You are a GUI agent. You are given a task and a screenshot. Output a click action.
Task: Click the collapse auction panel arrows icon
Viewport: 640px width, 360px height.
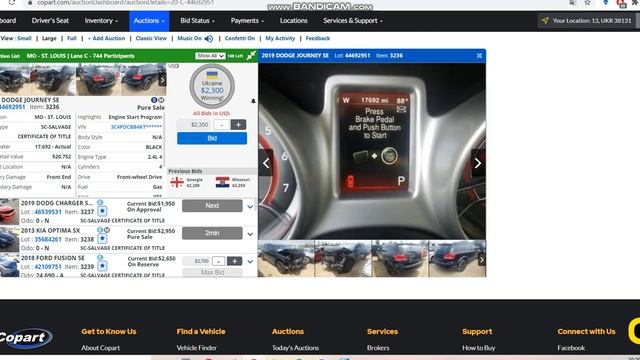251,56
